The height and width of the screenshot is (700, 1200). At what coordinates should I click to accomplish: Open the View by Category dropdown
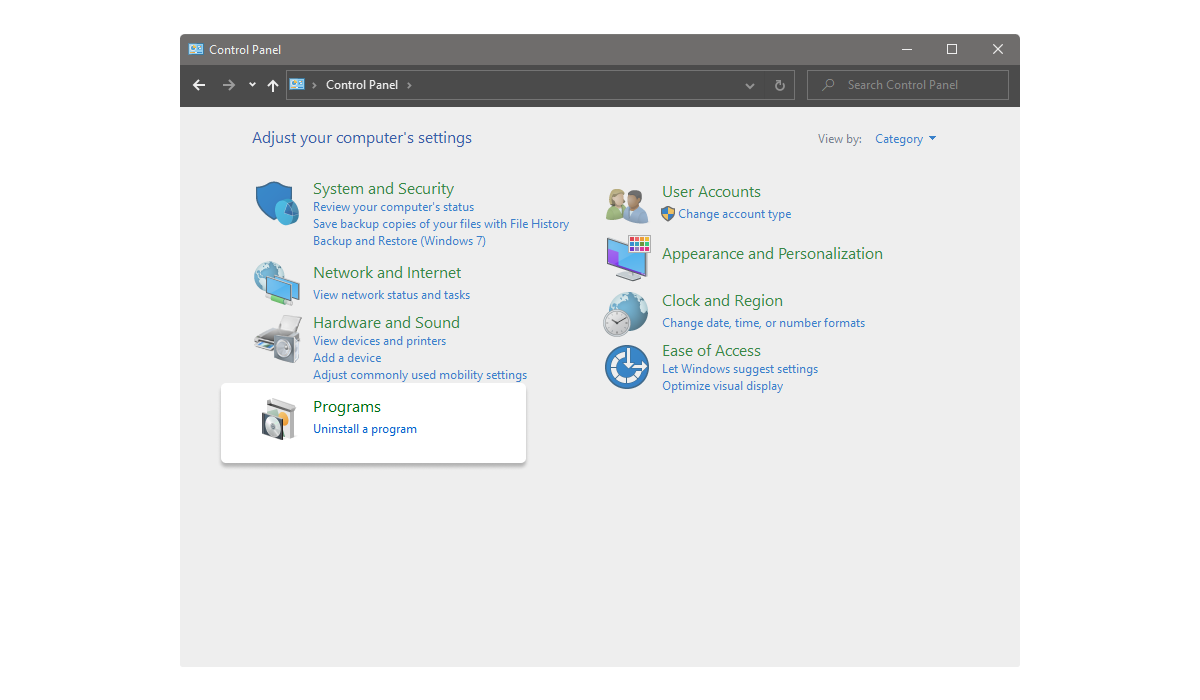pos(906,139)
